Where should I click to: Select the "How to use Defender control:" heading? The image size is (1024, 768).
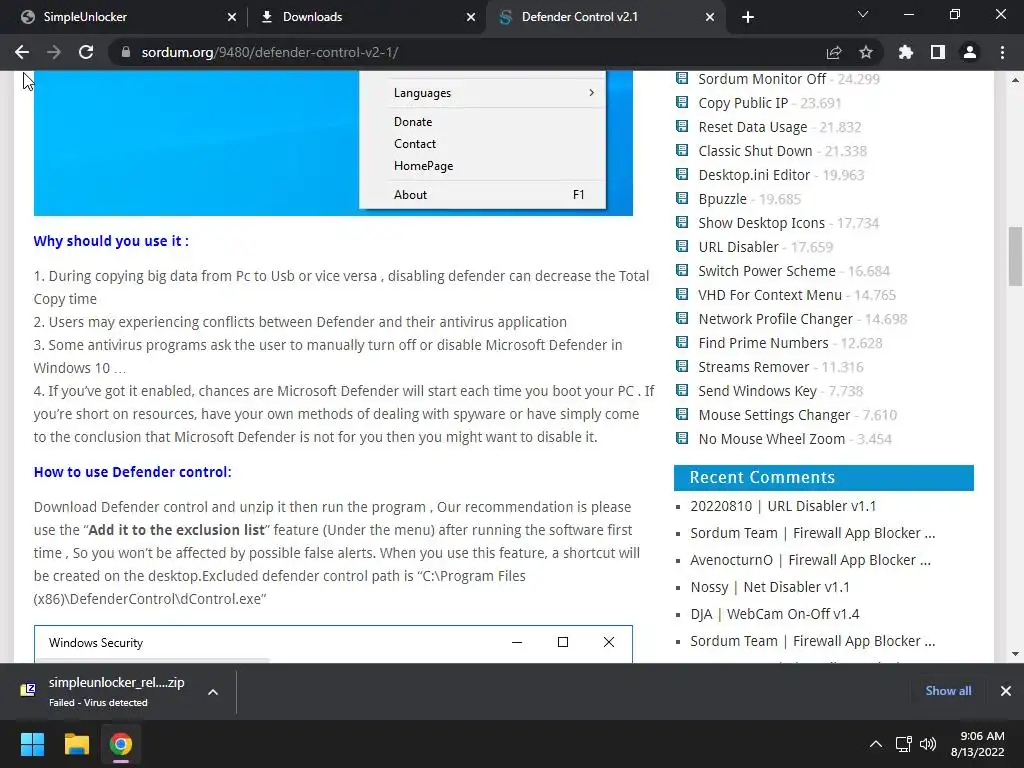point(133,472)
